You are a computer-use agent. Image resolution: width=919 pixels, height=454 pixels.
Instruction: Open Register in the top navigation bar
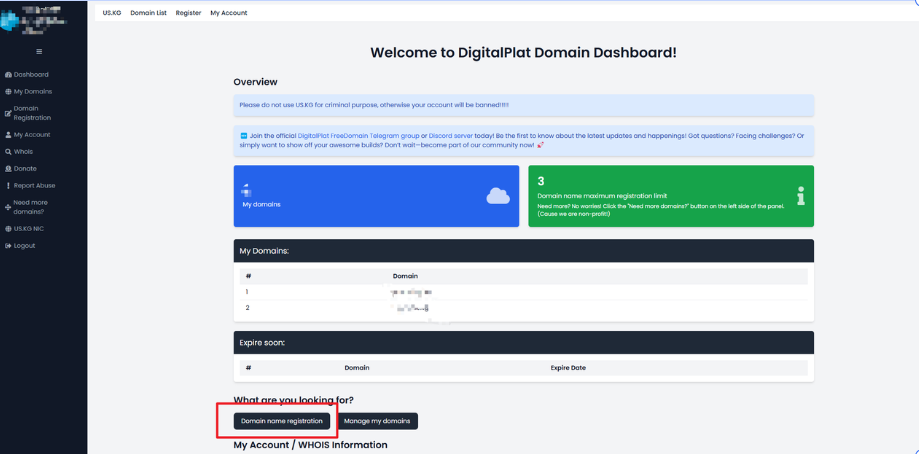pyautogui.click(x=188, y=13)
